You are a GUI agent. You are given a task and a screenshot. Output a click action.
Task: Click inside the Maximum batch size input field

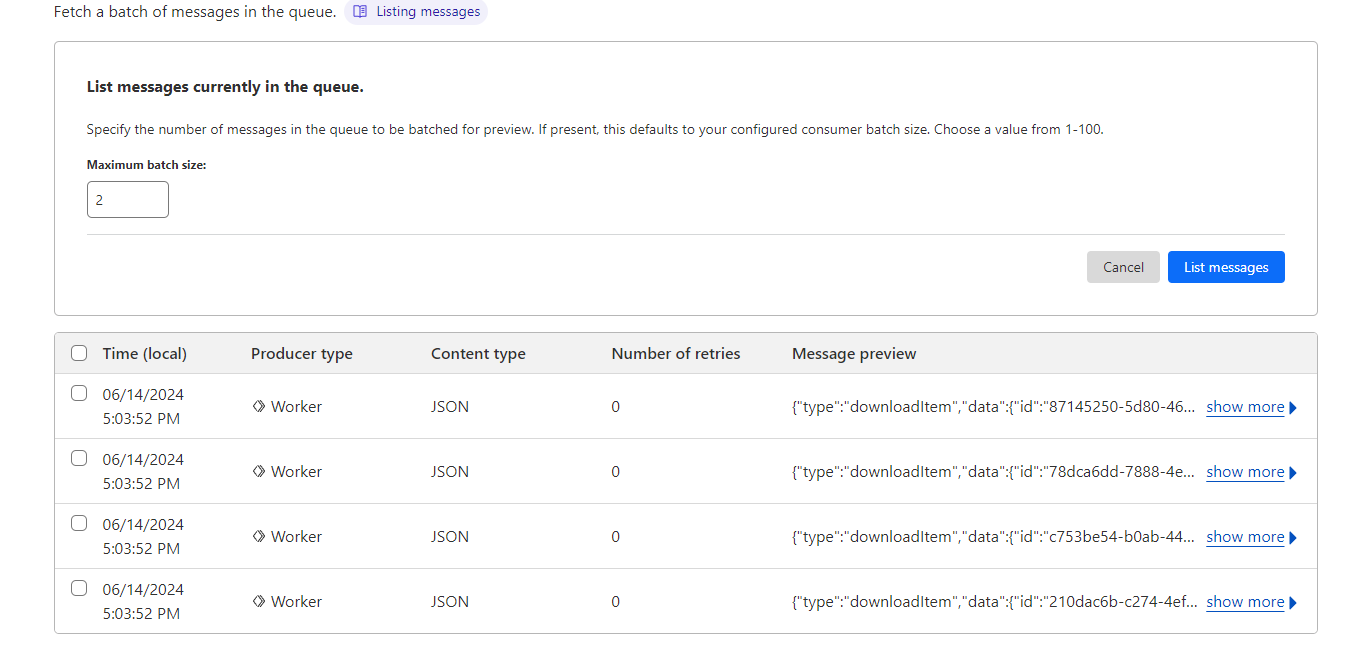127,199
